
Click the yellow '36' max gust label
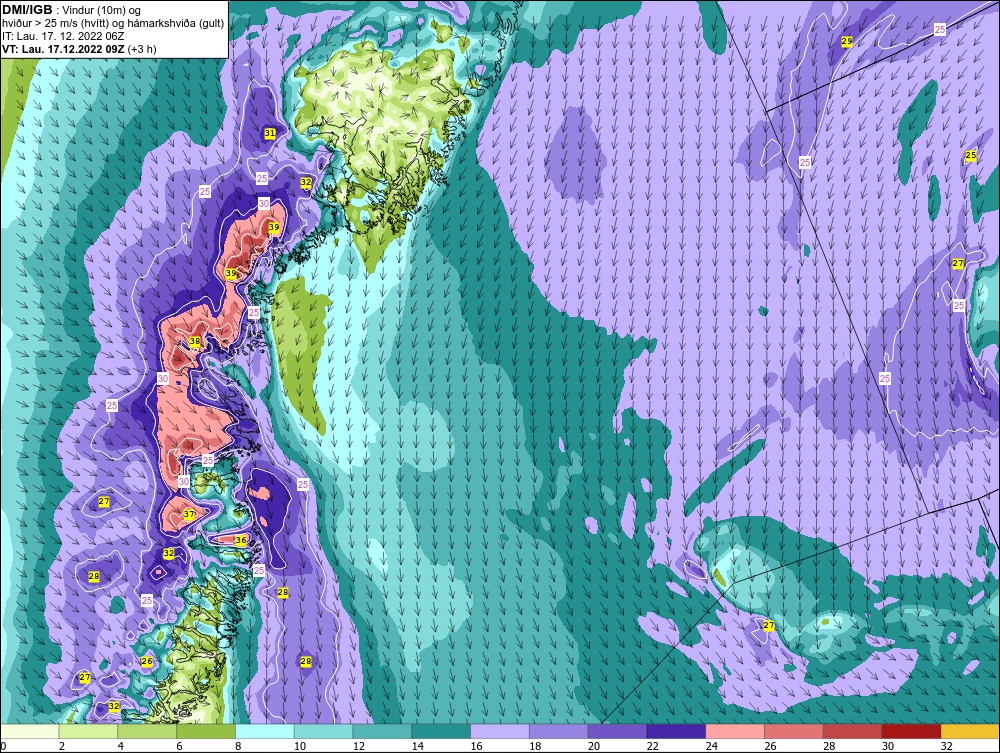pyautogui.click(x=240, y=541)
